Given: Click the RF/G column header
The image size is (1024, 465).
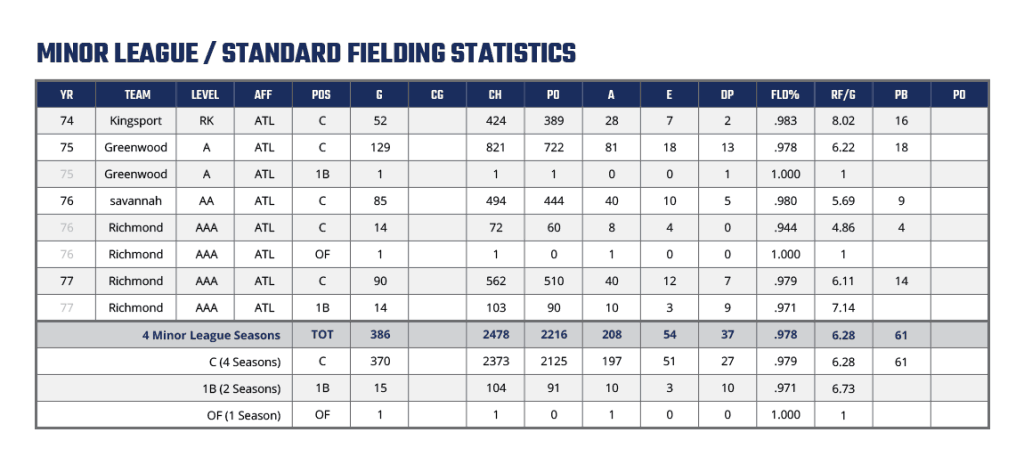Looking at the screenshot, I should pos(843,95).
